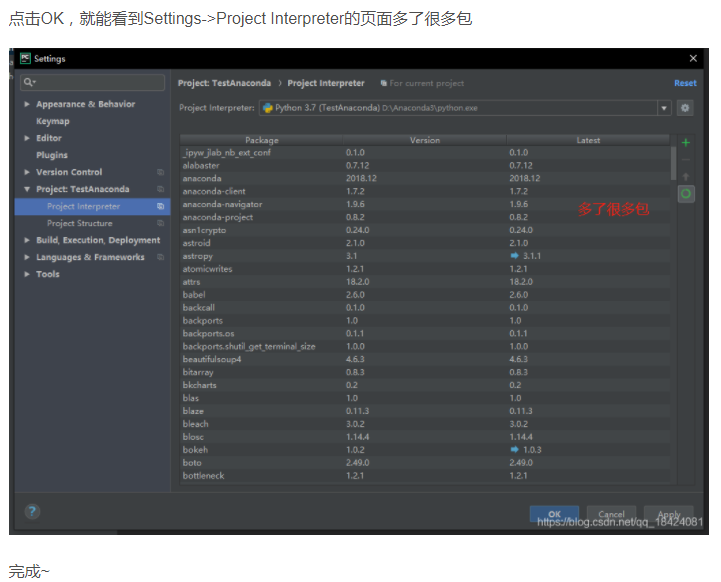Select Project Interpreter in sidebar

92,206
